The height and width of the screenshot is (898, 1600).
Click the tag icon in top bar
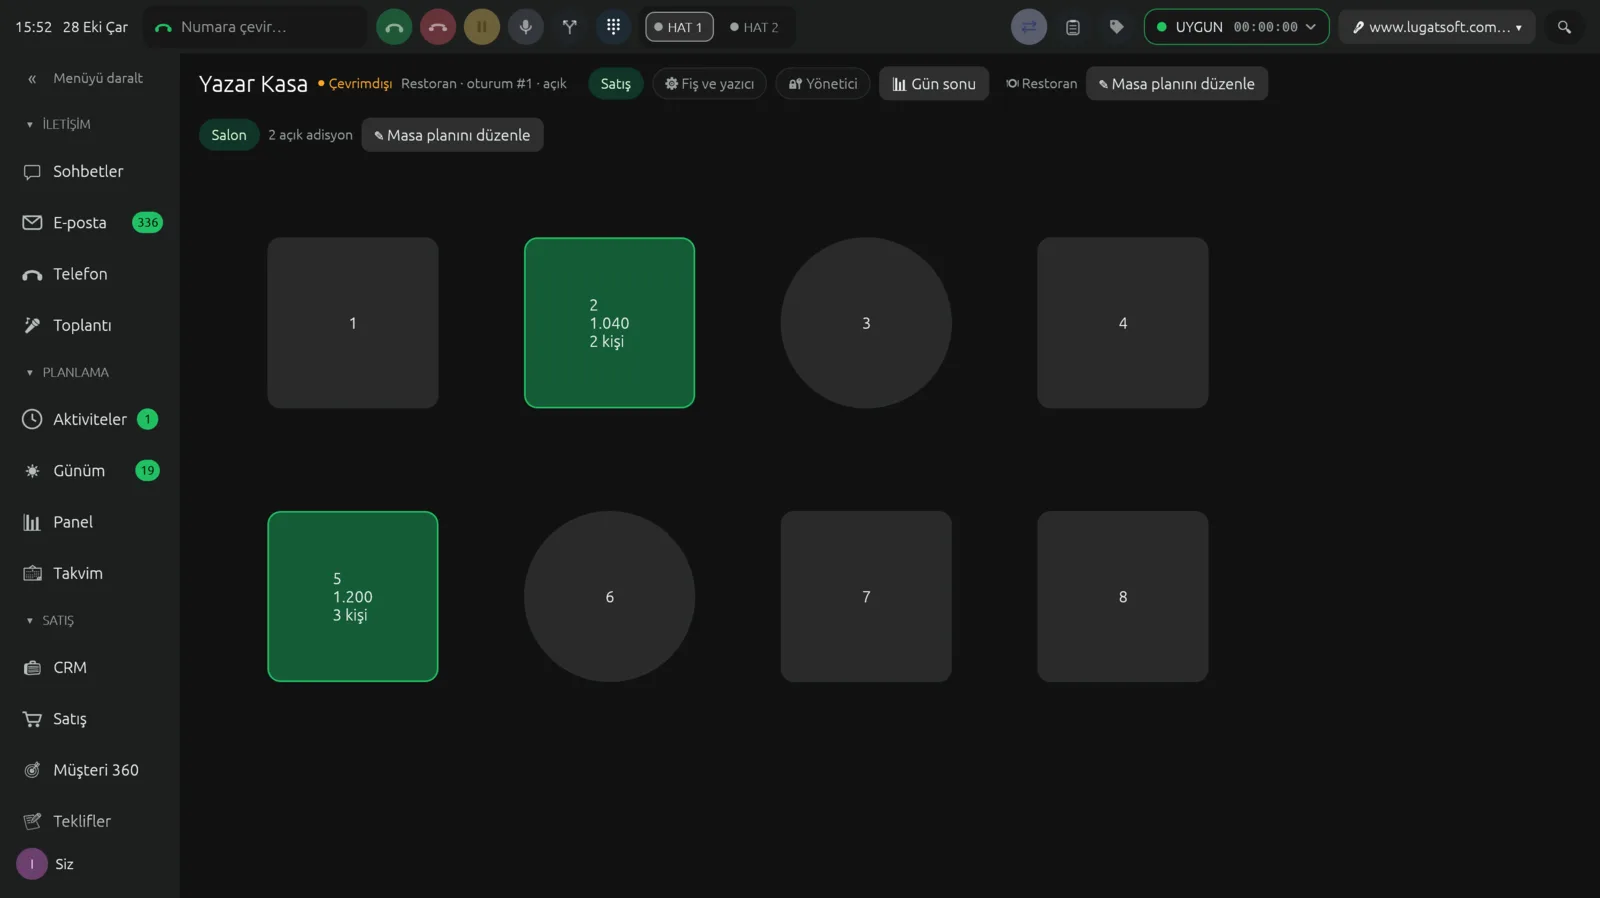[x=1117, y=27]
